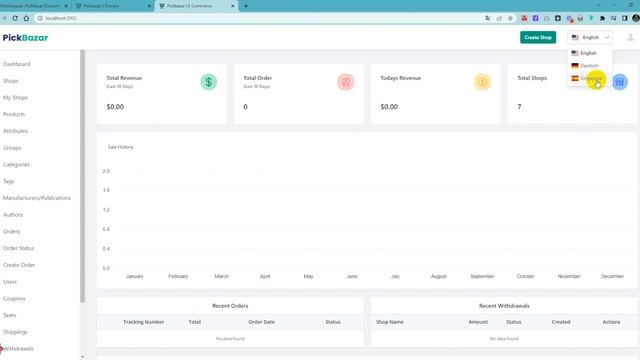Open Categories in the sidebar
640x360 pixels.
click(x=16, y=164)
